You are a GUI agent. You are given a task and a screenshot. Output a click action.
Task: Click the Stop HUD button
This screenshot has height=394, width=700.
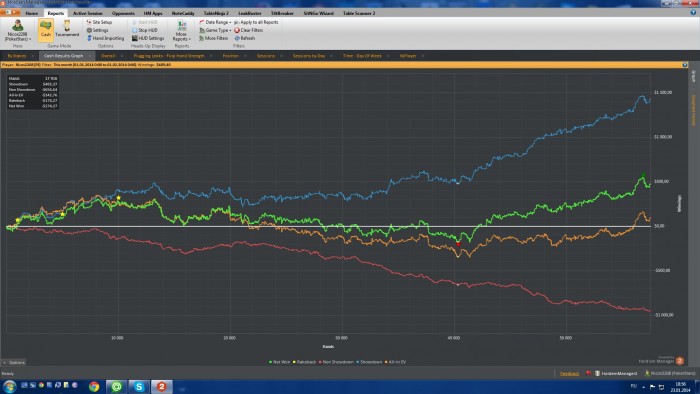[x=145, y=30]
